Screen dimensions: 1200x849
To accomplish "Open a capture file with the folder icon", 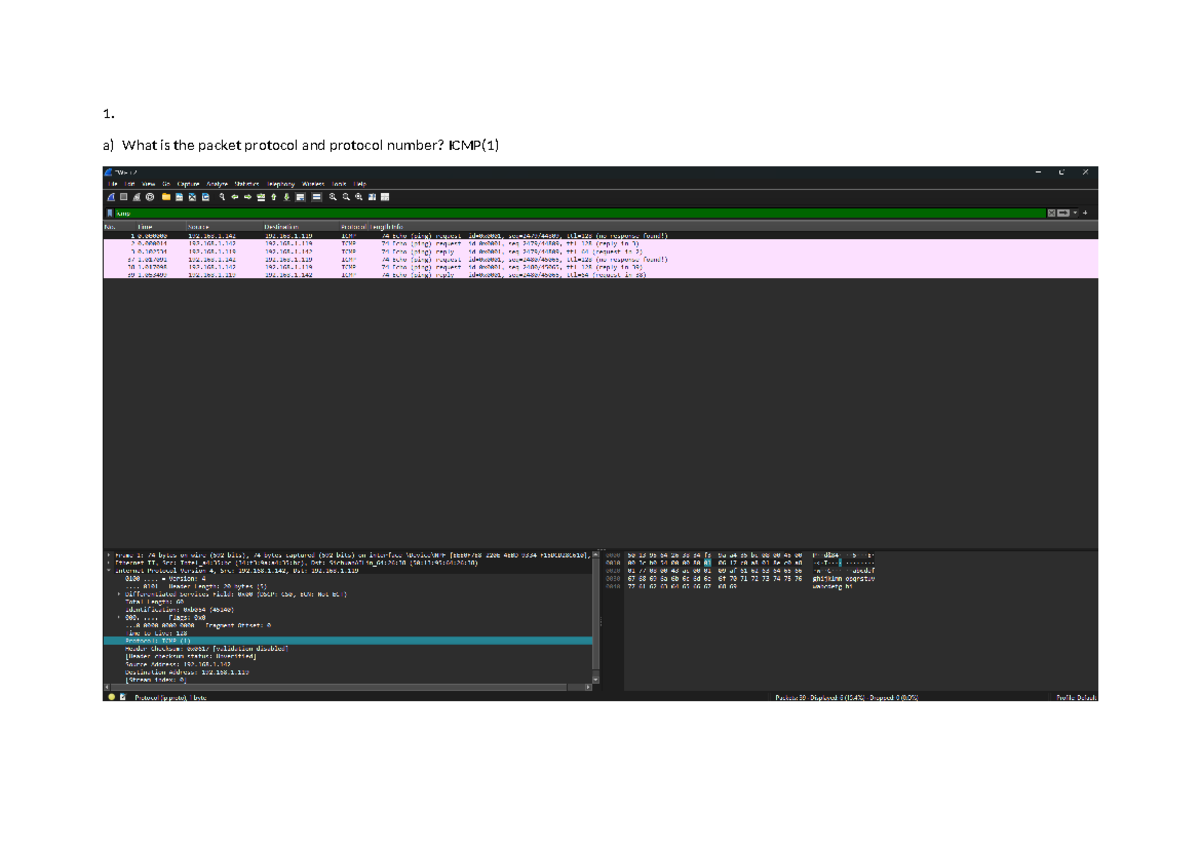I will (x=166, y=197).
